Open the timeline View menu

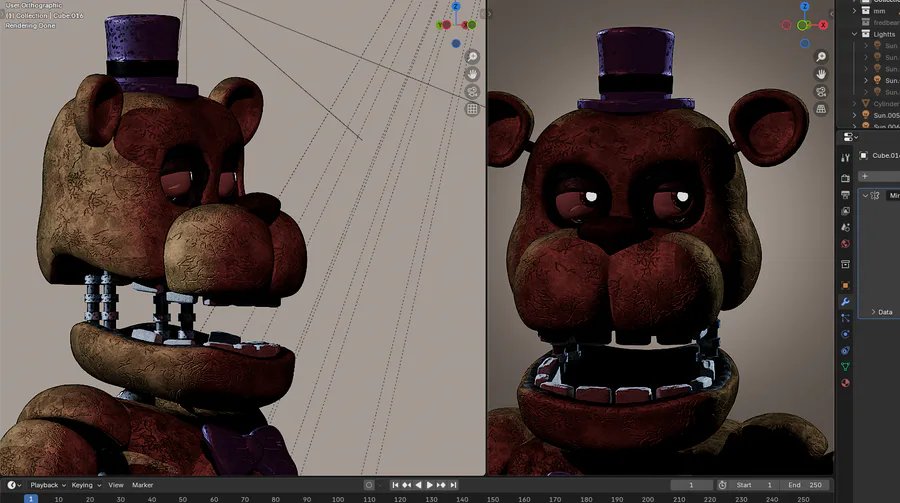[116, 485]
